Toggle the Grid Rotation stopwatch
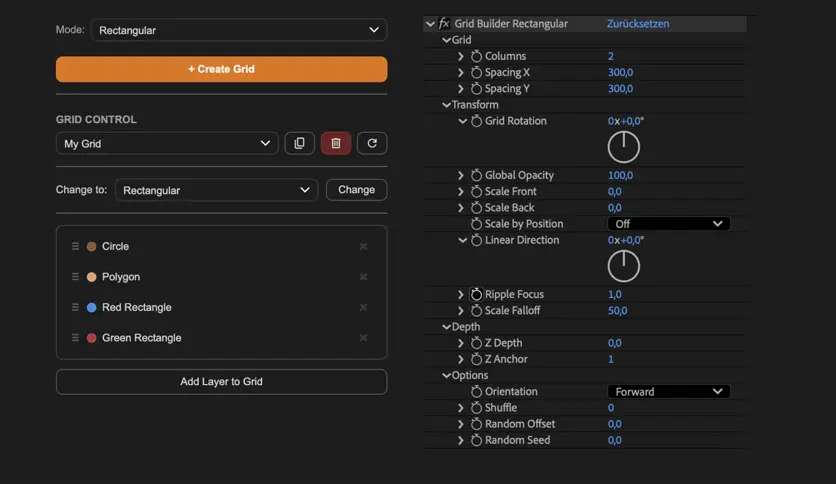The height and width of the screenshot is (484, 836). tap(476, 121)
